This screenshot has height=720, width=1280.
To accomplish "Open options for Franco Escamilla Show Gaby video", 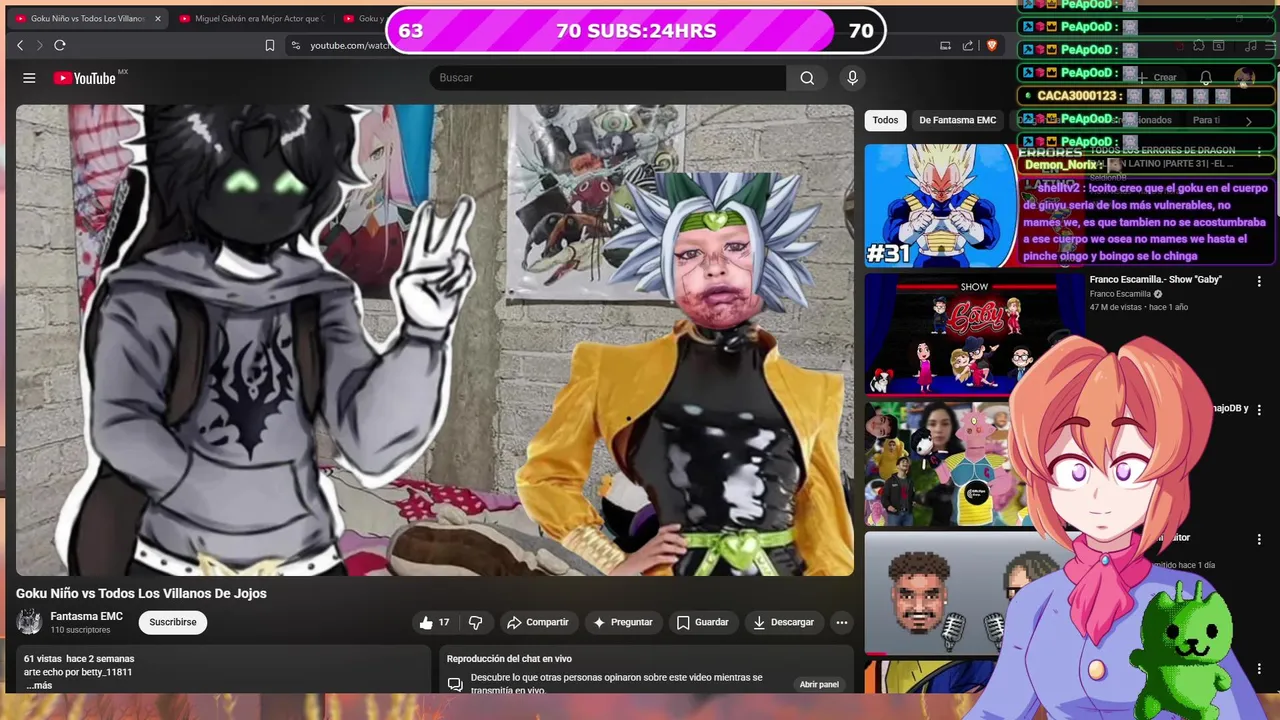I will click(x=1259, y=281).
